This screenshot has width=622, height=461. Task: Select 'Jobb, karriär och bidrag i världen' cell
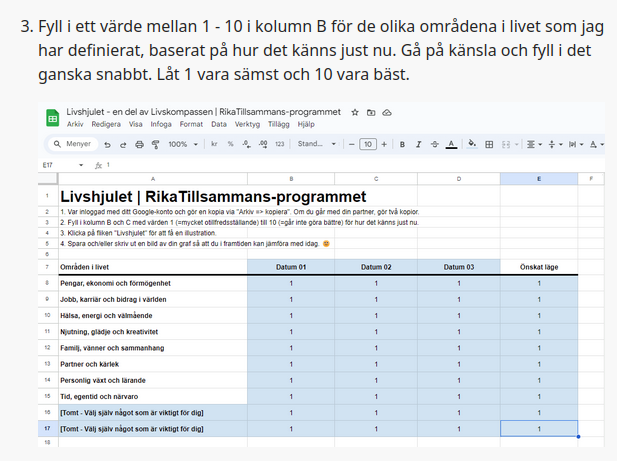[x=153, y=300]
